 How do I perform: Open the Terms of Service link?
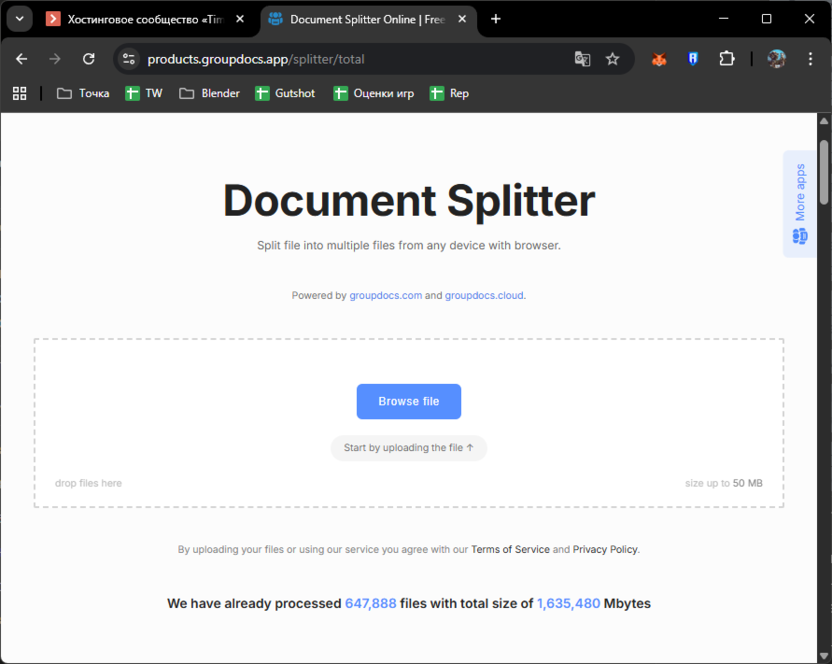click(510, 549)
